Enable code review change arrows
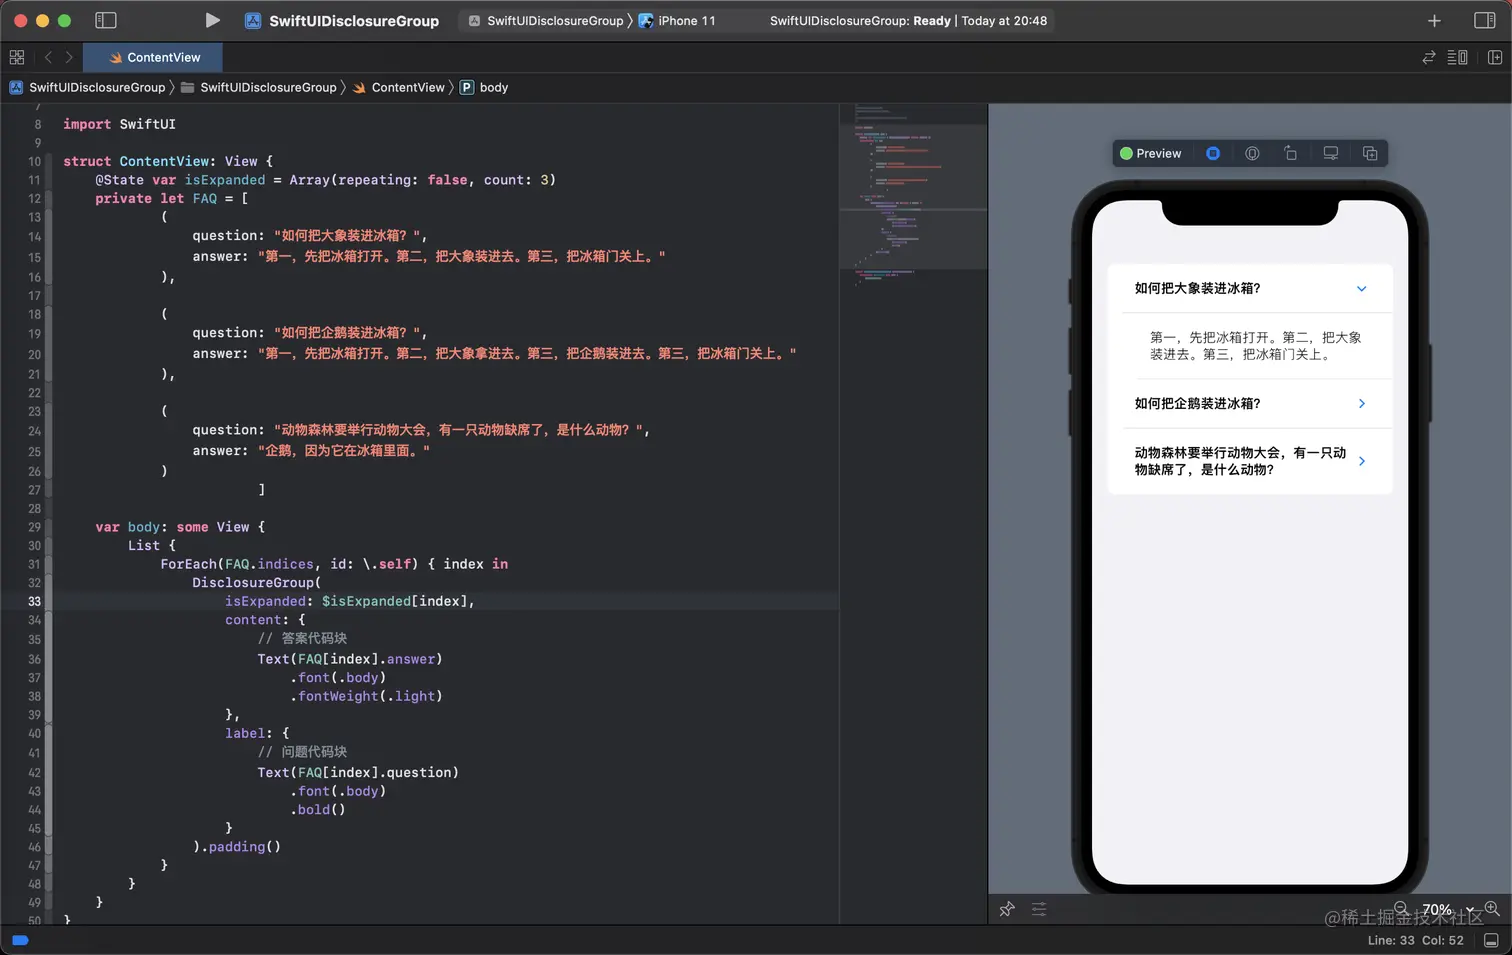 click(x=1429, y=57)
